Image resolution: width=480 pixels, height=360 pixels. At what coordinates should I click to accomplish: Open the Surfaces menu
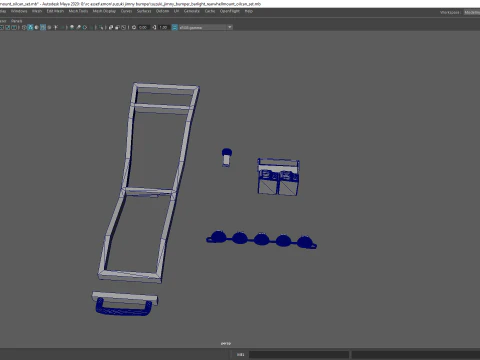click(x=144, y=11)
